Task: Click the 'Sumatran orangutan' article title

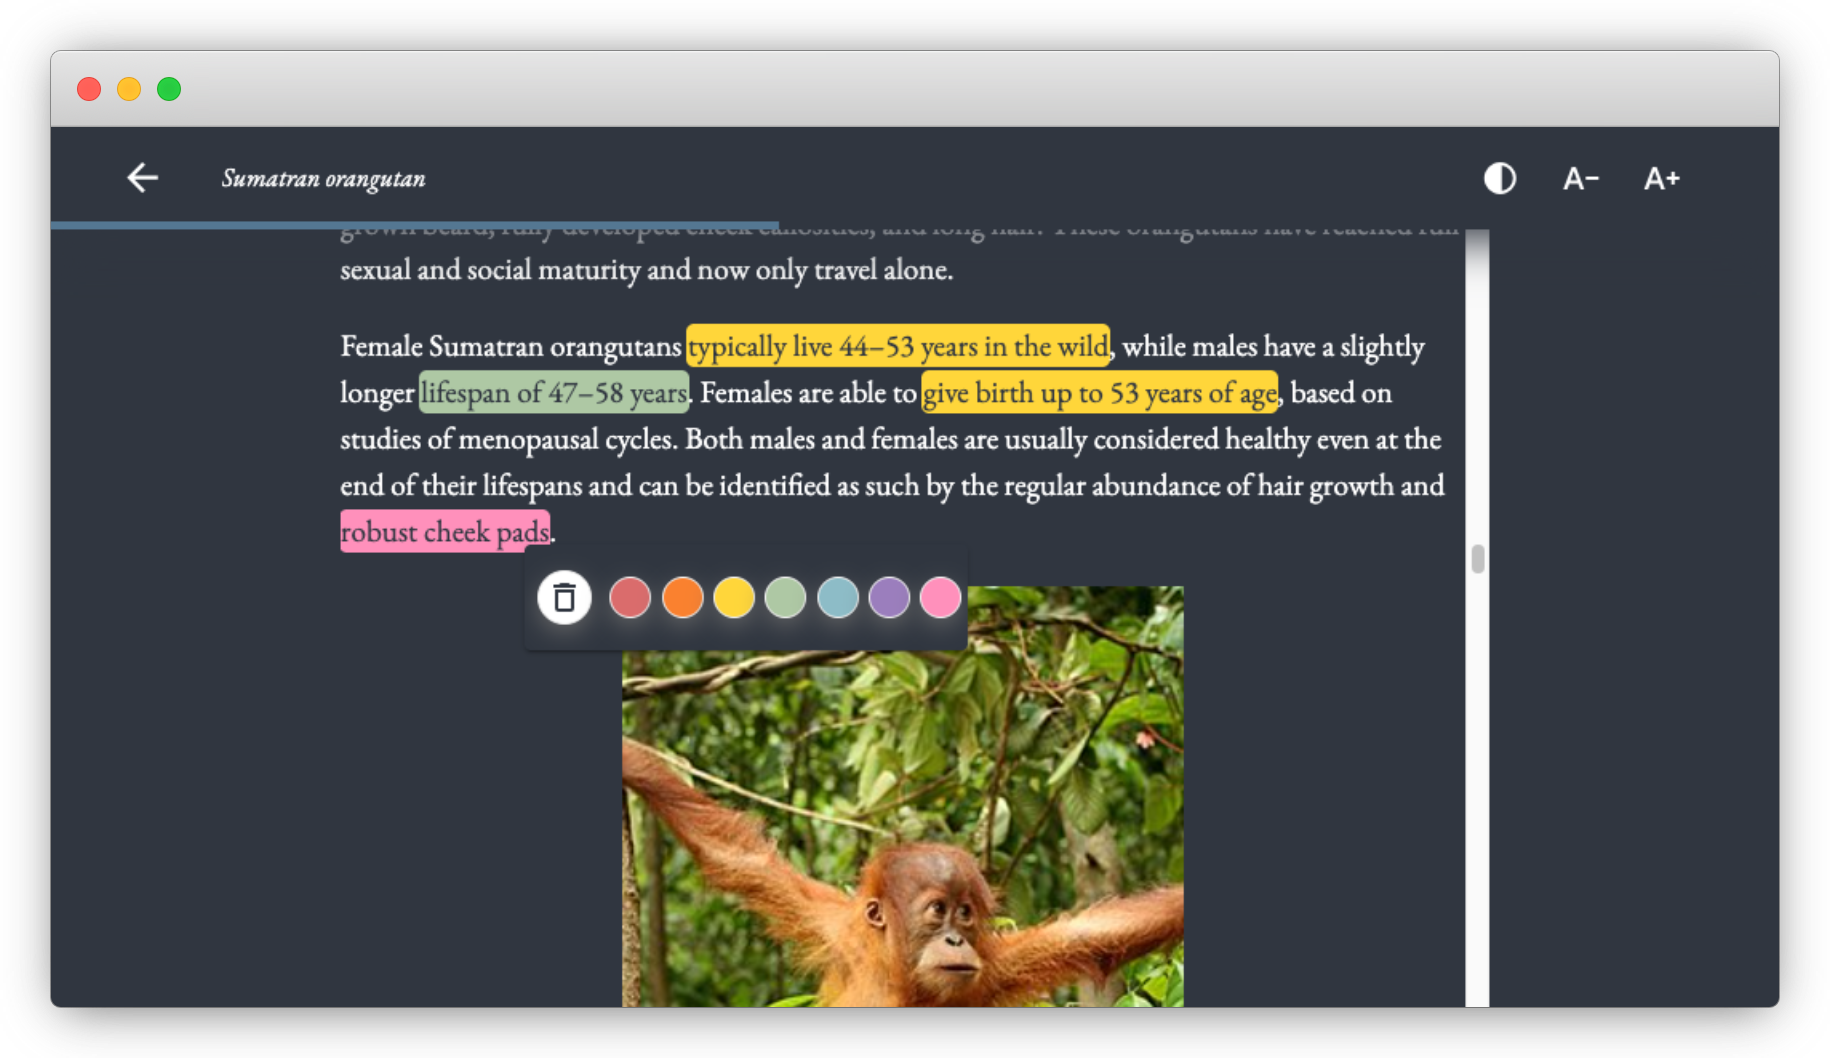Action: (x=323, y=179)
